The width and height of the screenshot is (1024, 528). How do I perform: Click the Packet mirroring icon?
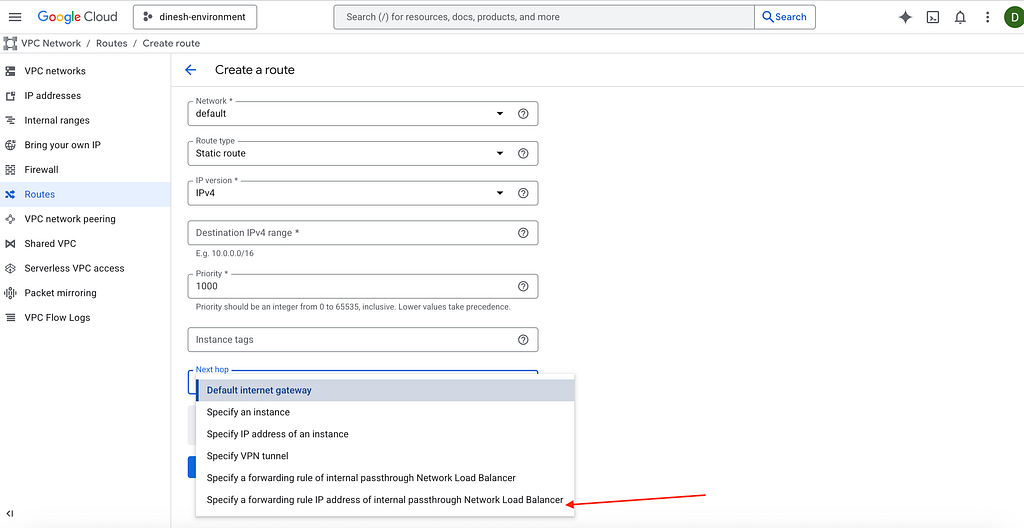point(10,293)
